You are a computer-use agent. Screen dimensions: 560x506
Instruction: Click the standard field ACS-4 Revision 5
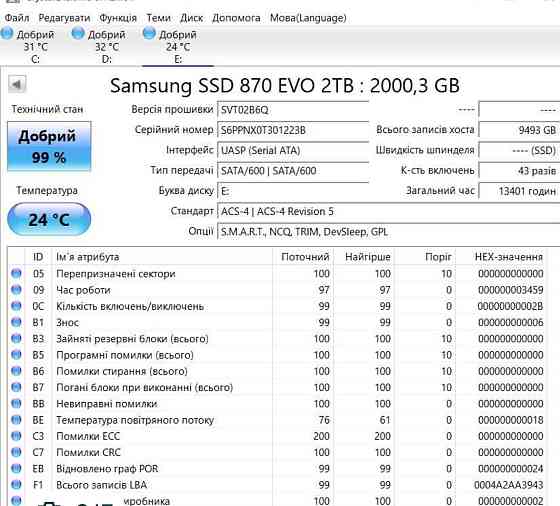[x=389, y=211]
